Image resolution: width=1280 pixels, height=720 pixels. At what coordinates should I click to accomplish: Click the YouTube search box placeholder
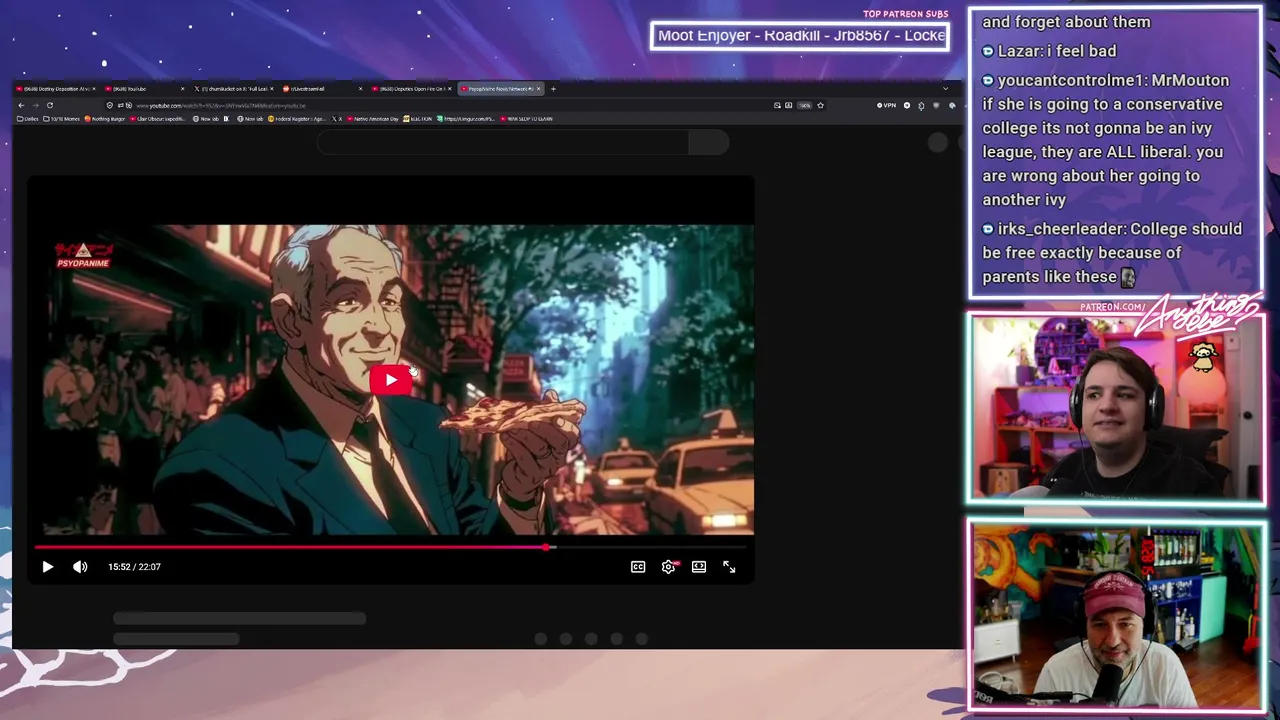[503, 143]
